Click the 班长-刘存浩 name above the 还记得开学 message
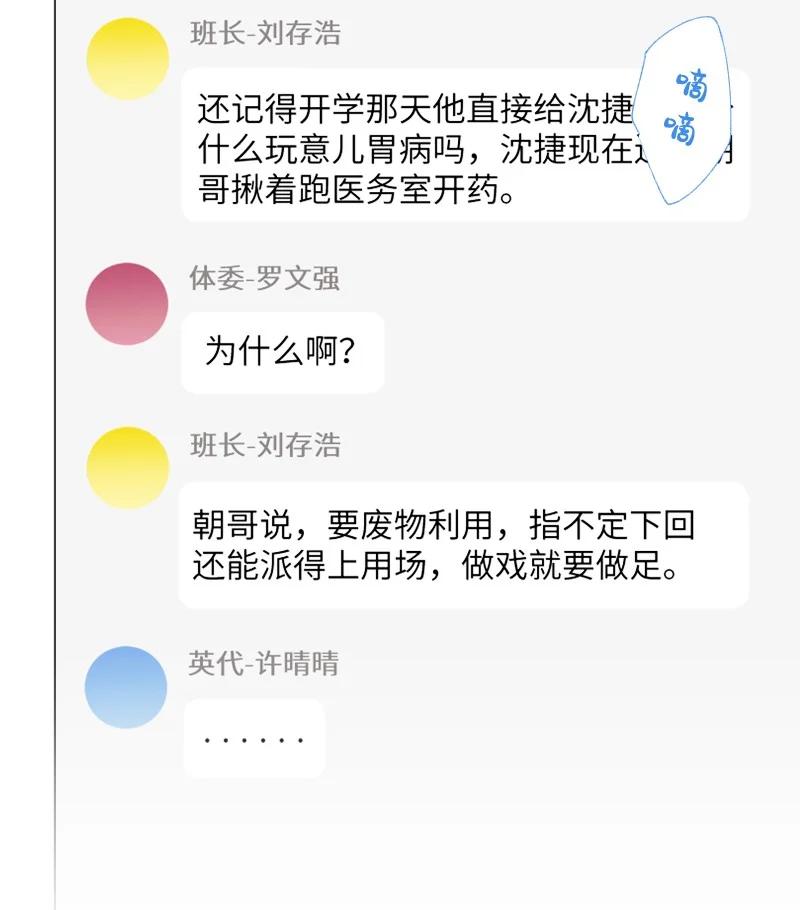 265,33
